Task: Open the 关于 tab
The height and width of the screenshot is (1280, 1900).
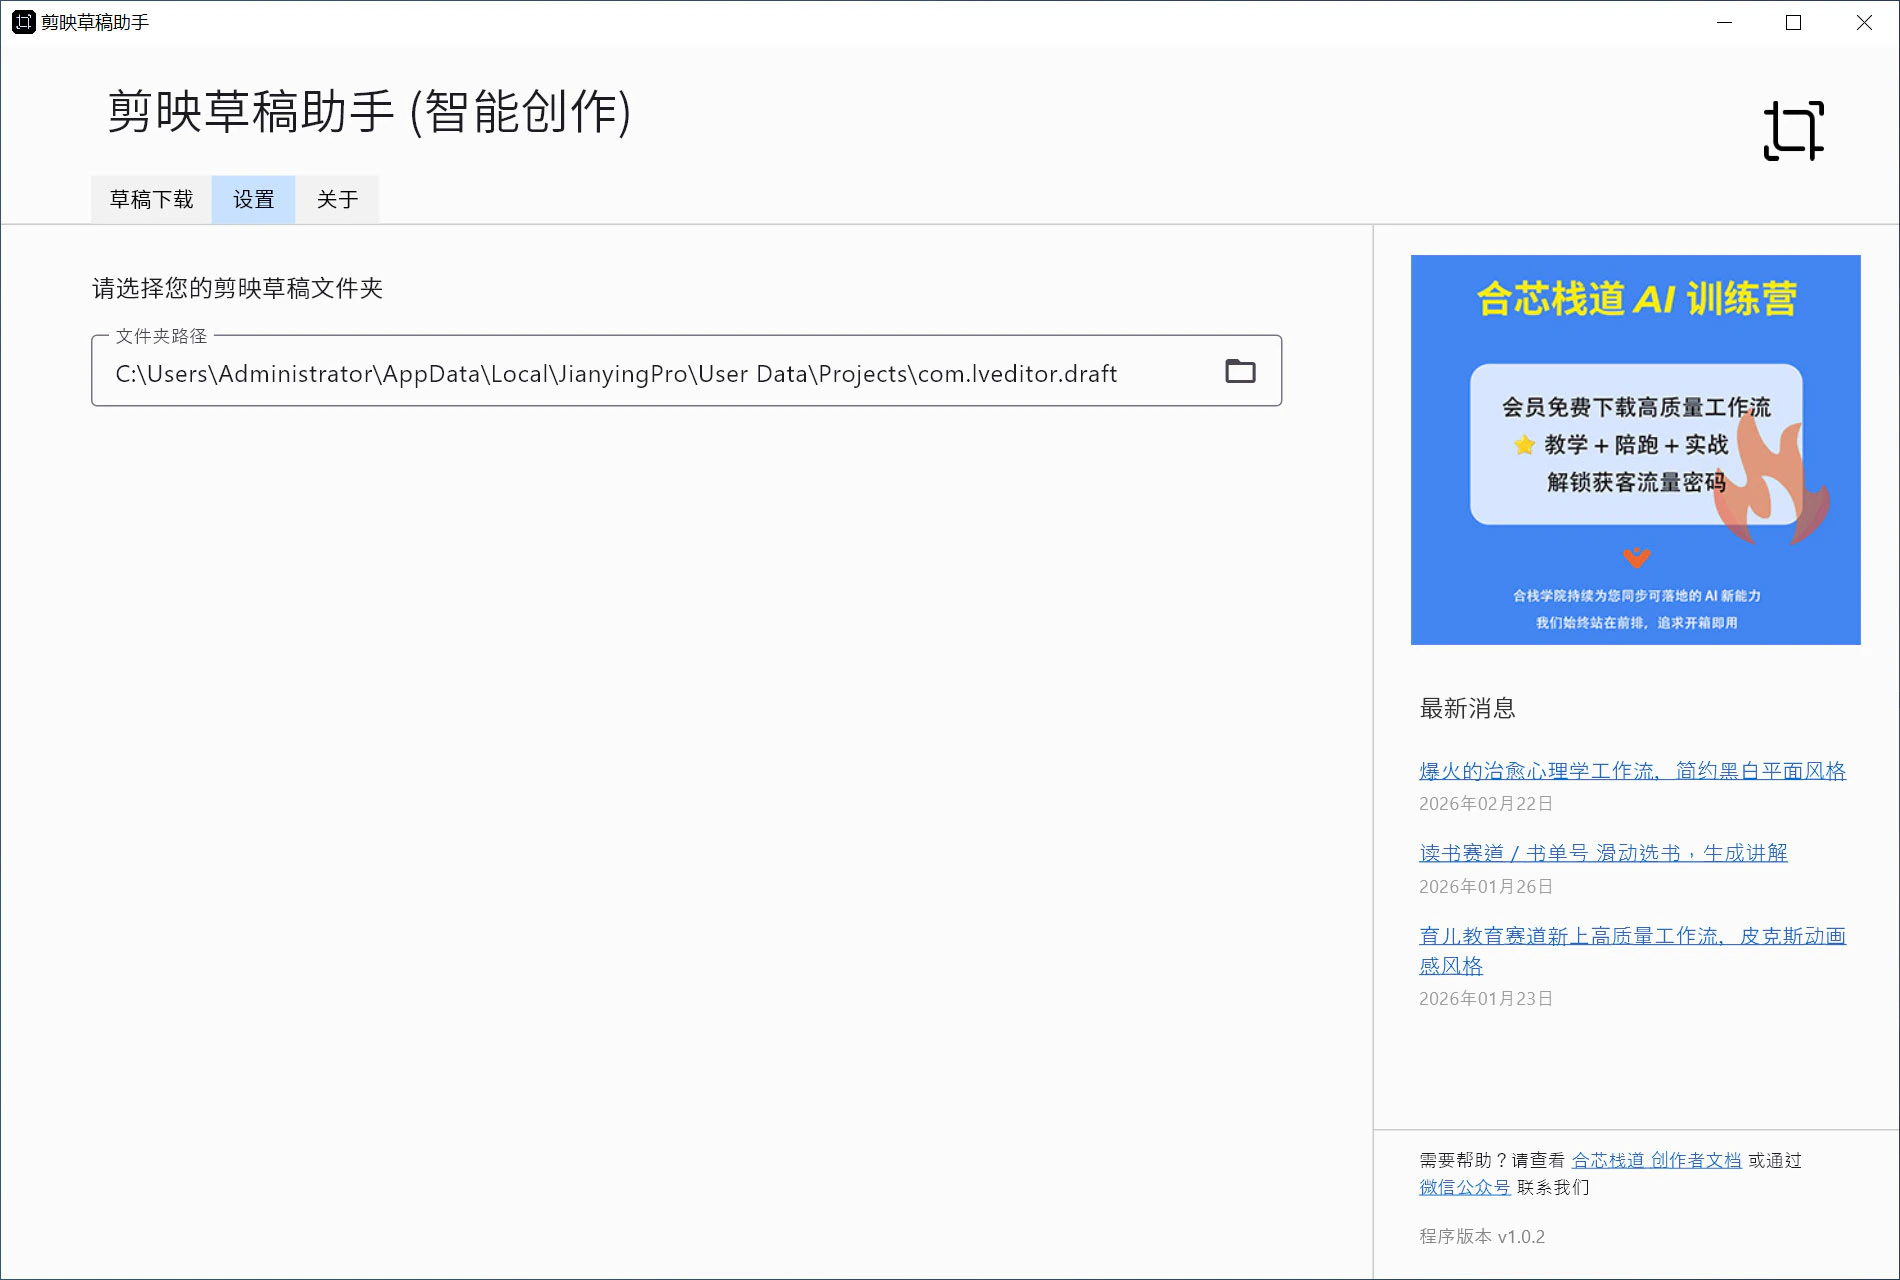Action: [x=337, y=199]
